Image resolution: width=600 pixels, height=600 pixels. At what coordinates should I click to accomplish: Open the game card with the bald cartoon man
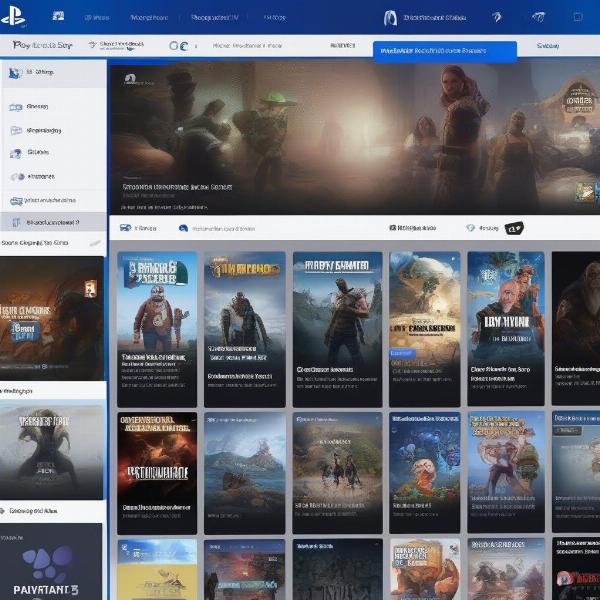coord(506,329)
